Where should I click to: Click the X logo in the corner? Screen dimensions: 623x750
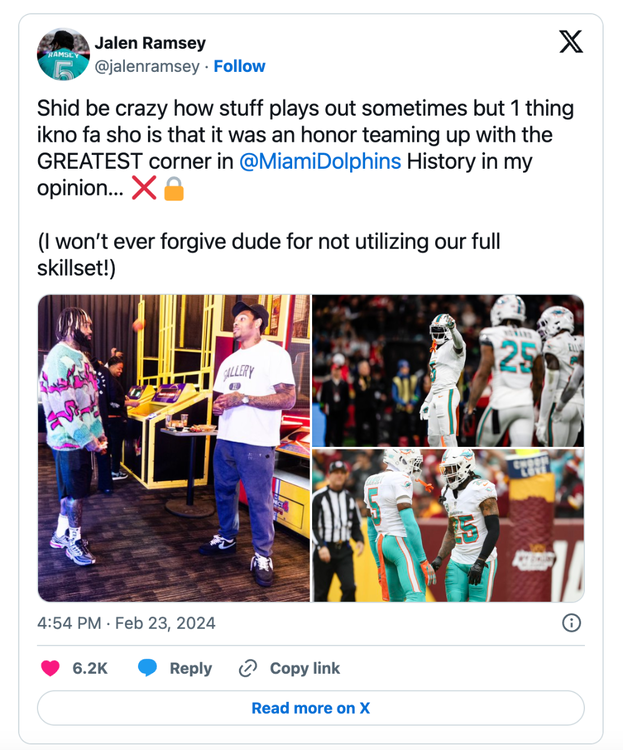coord(570,42)
